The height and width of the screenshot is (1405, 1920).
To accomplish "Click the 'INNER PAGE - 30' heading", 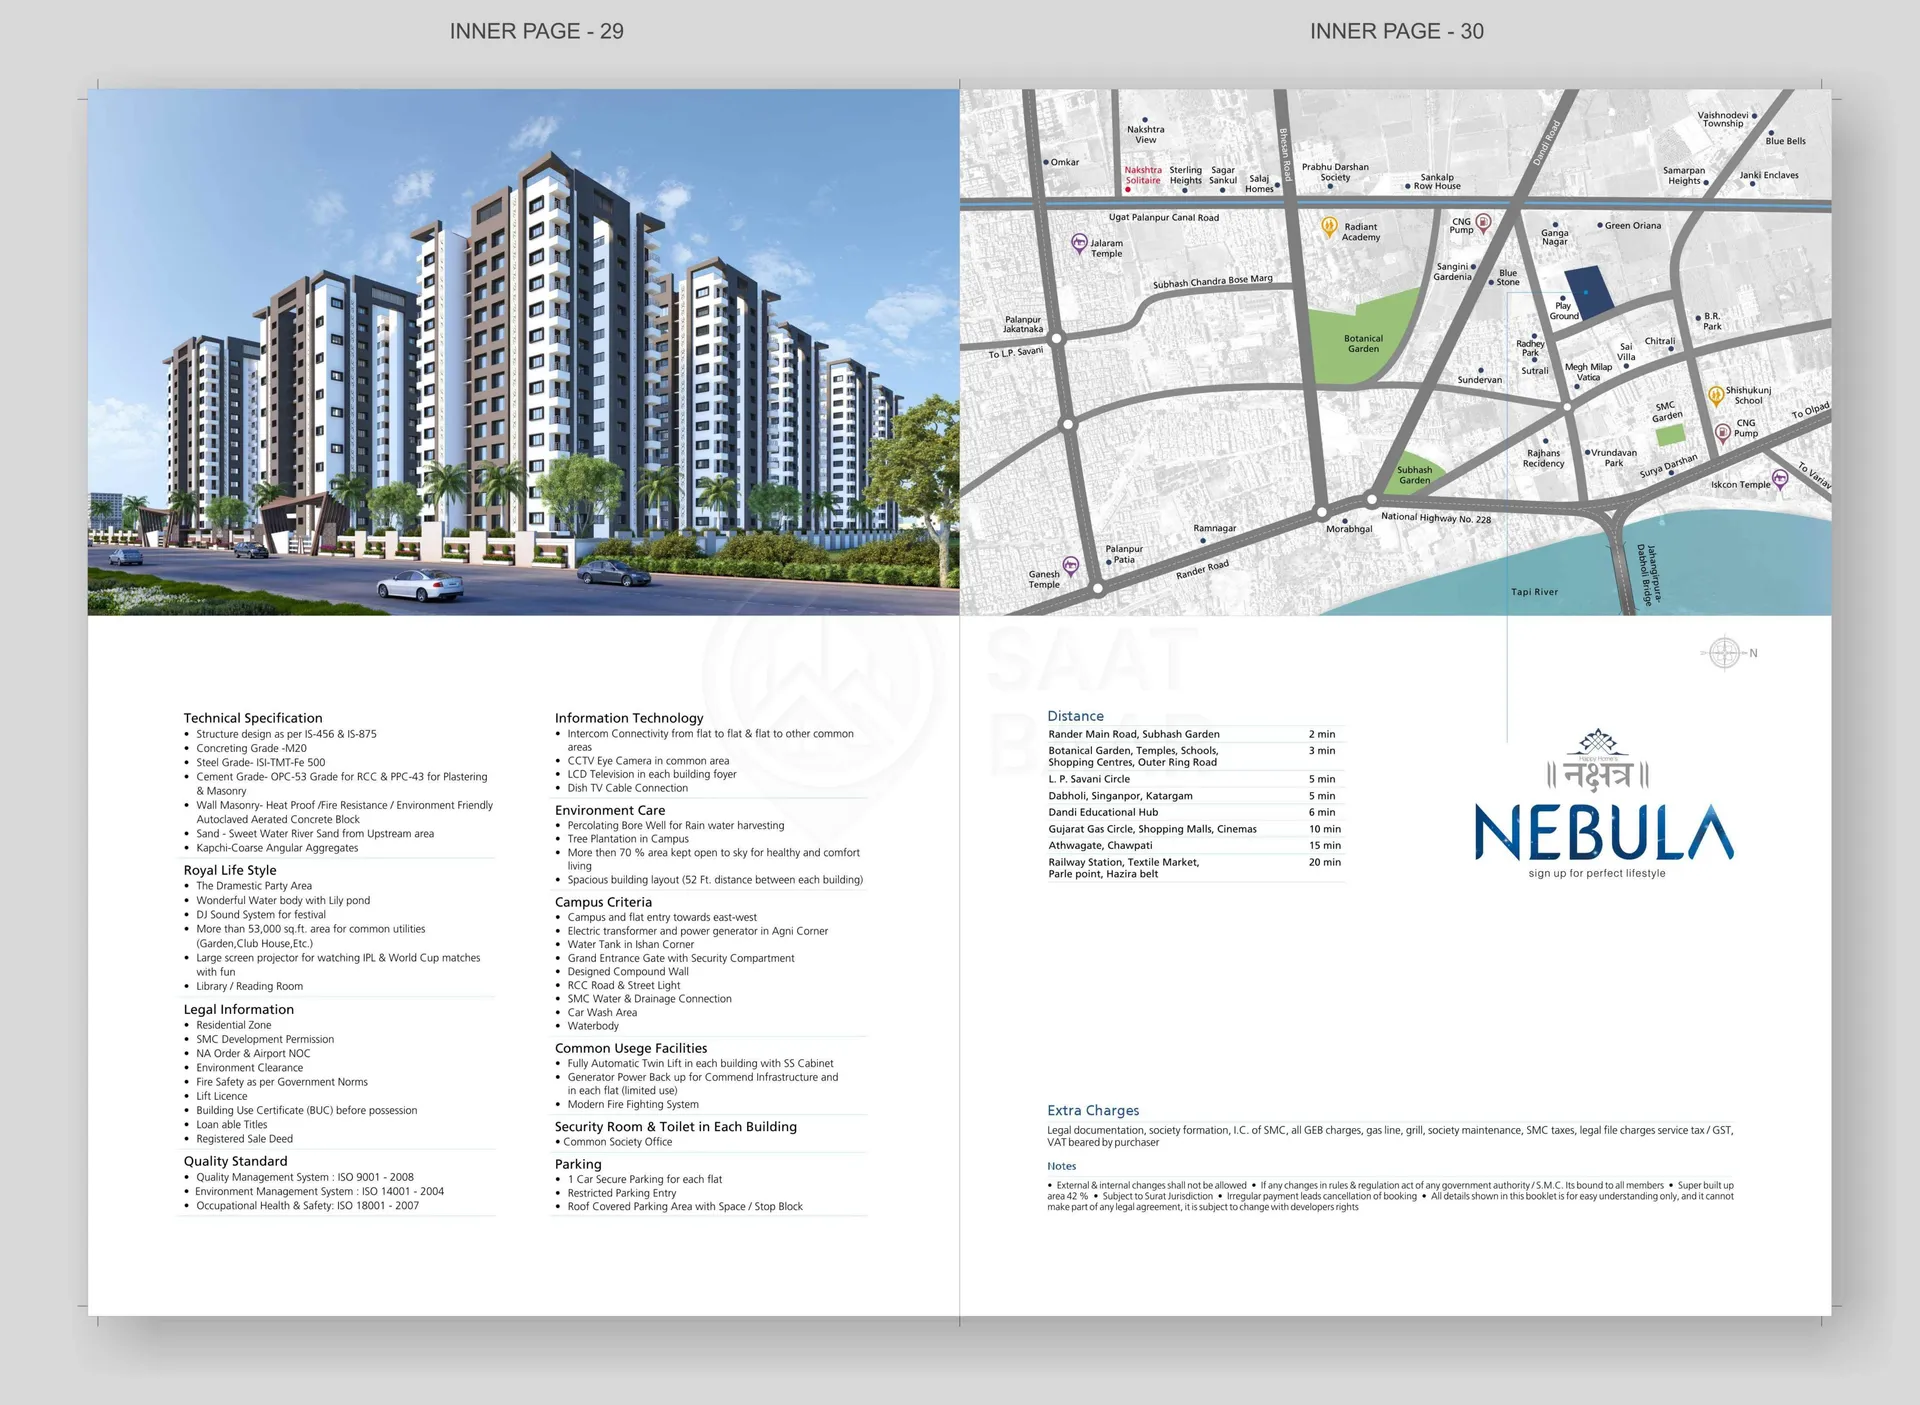I will click(x=1396, y=31).
